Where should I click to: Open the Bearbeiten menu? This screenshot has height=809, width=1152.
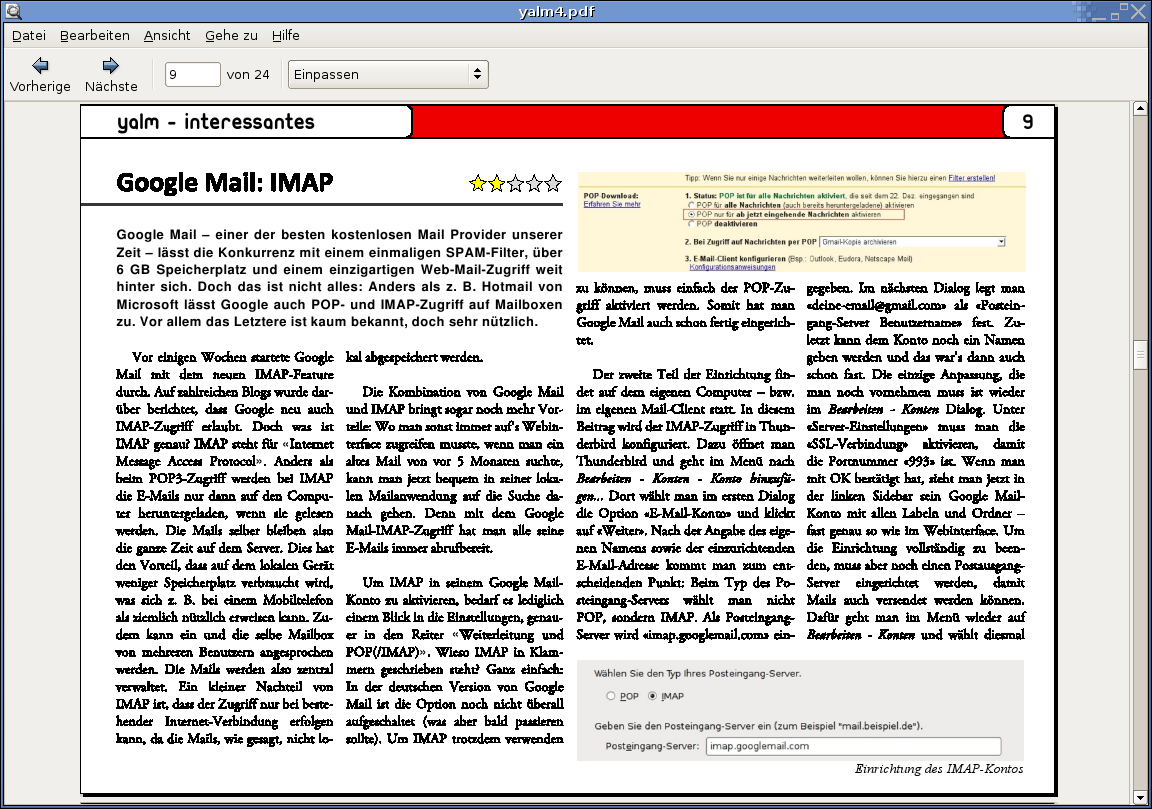point(95,35)
